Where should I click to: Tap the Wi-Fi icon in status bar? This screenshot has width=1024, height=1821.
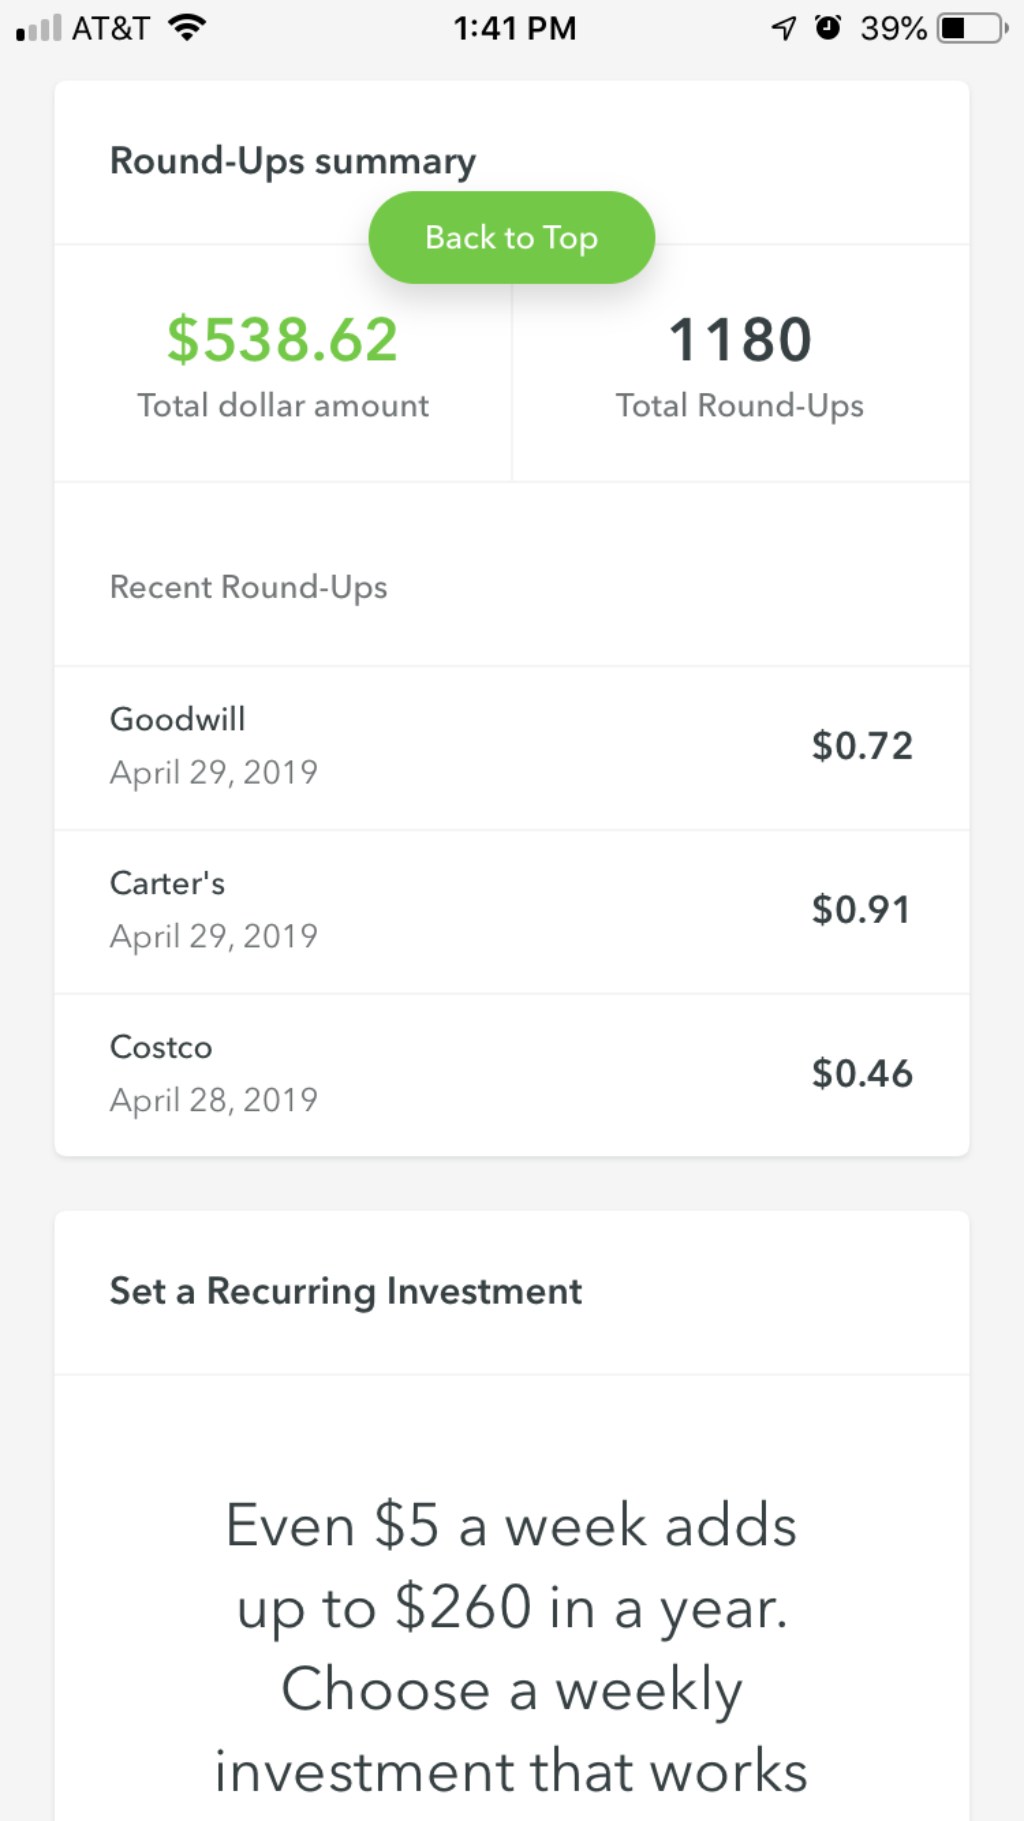tap(187, 28)
